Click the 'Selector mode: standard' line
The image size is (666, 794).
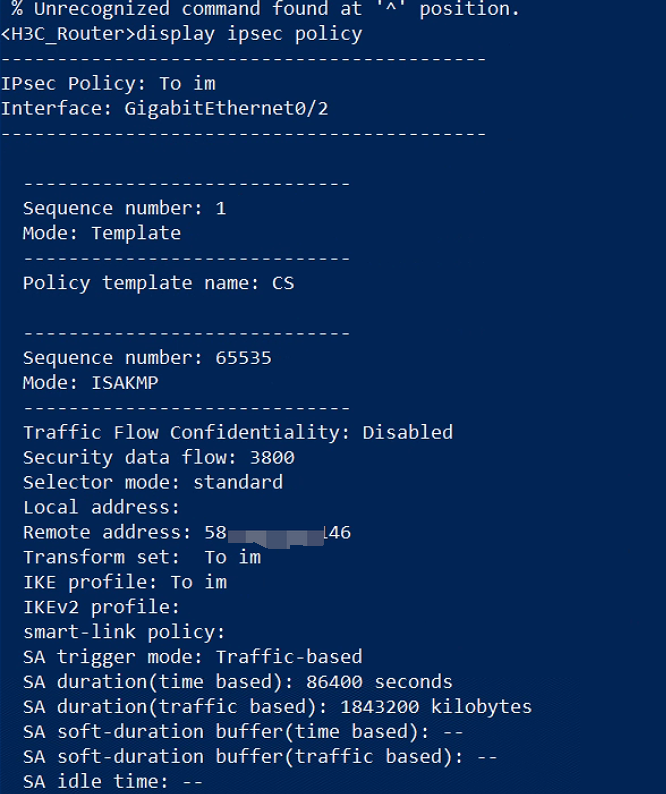click(153, 482)
